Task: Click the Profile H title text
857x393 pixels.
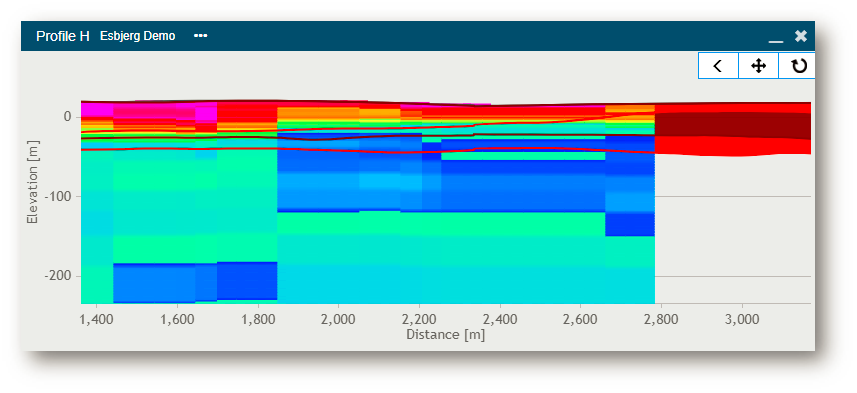Action: point(63,36)
